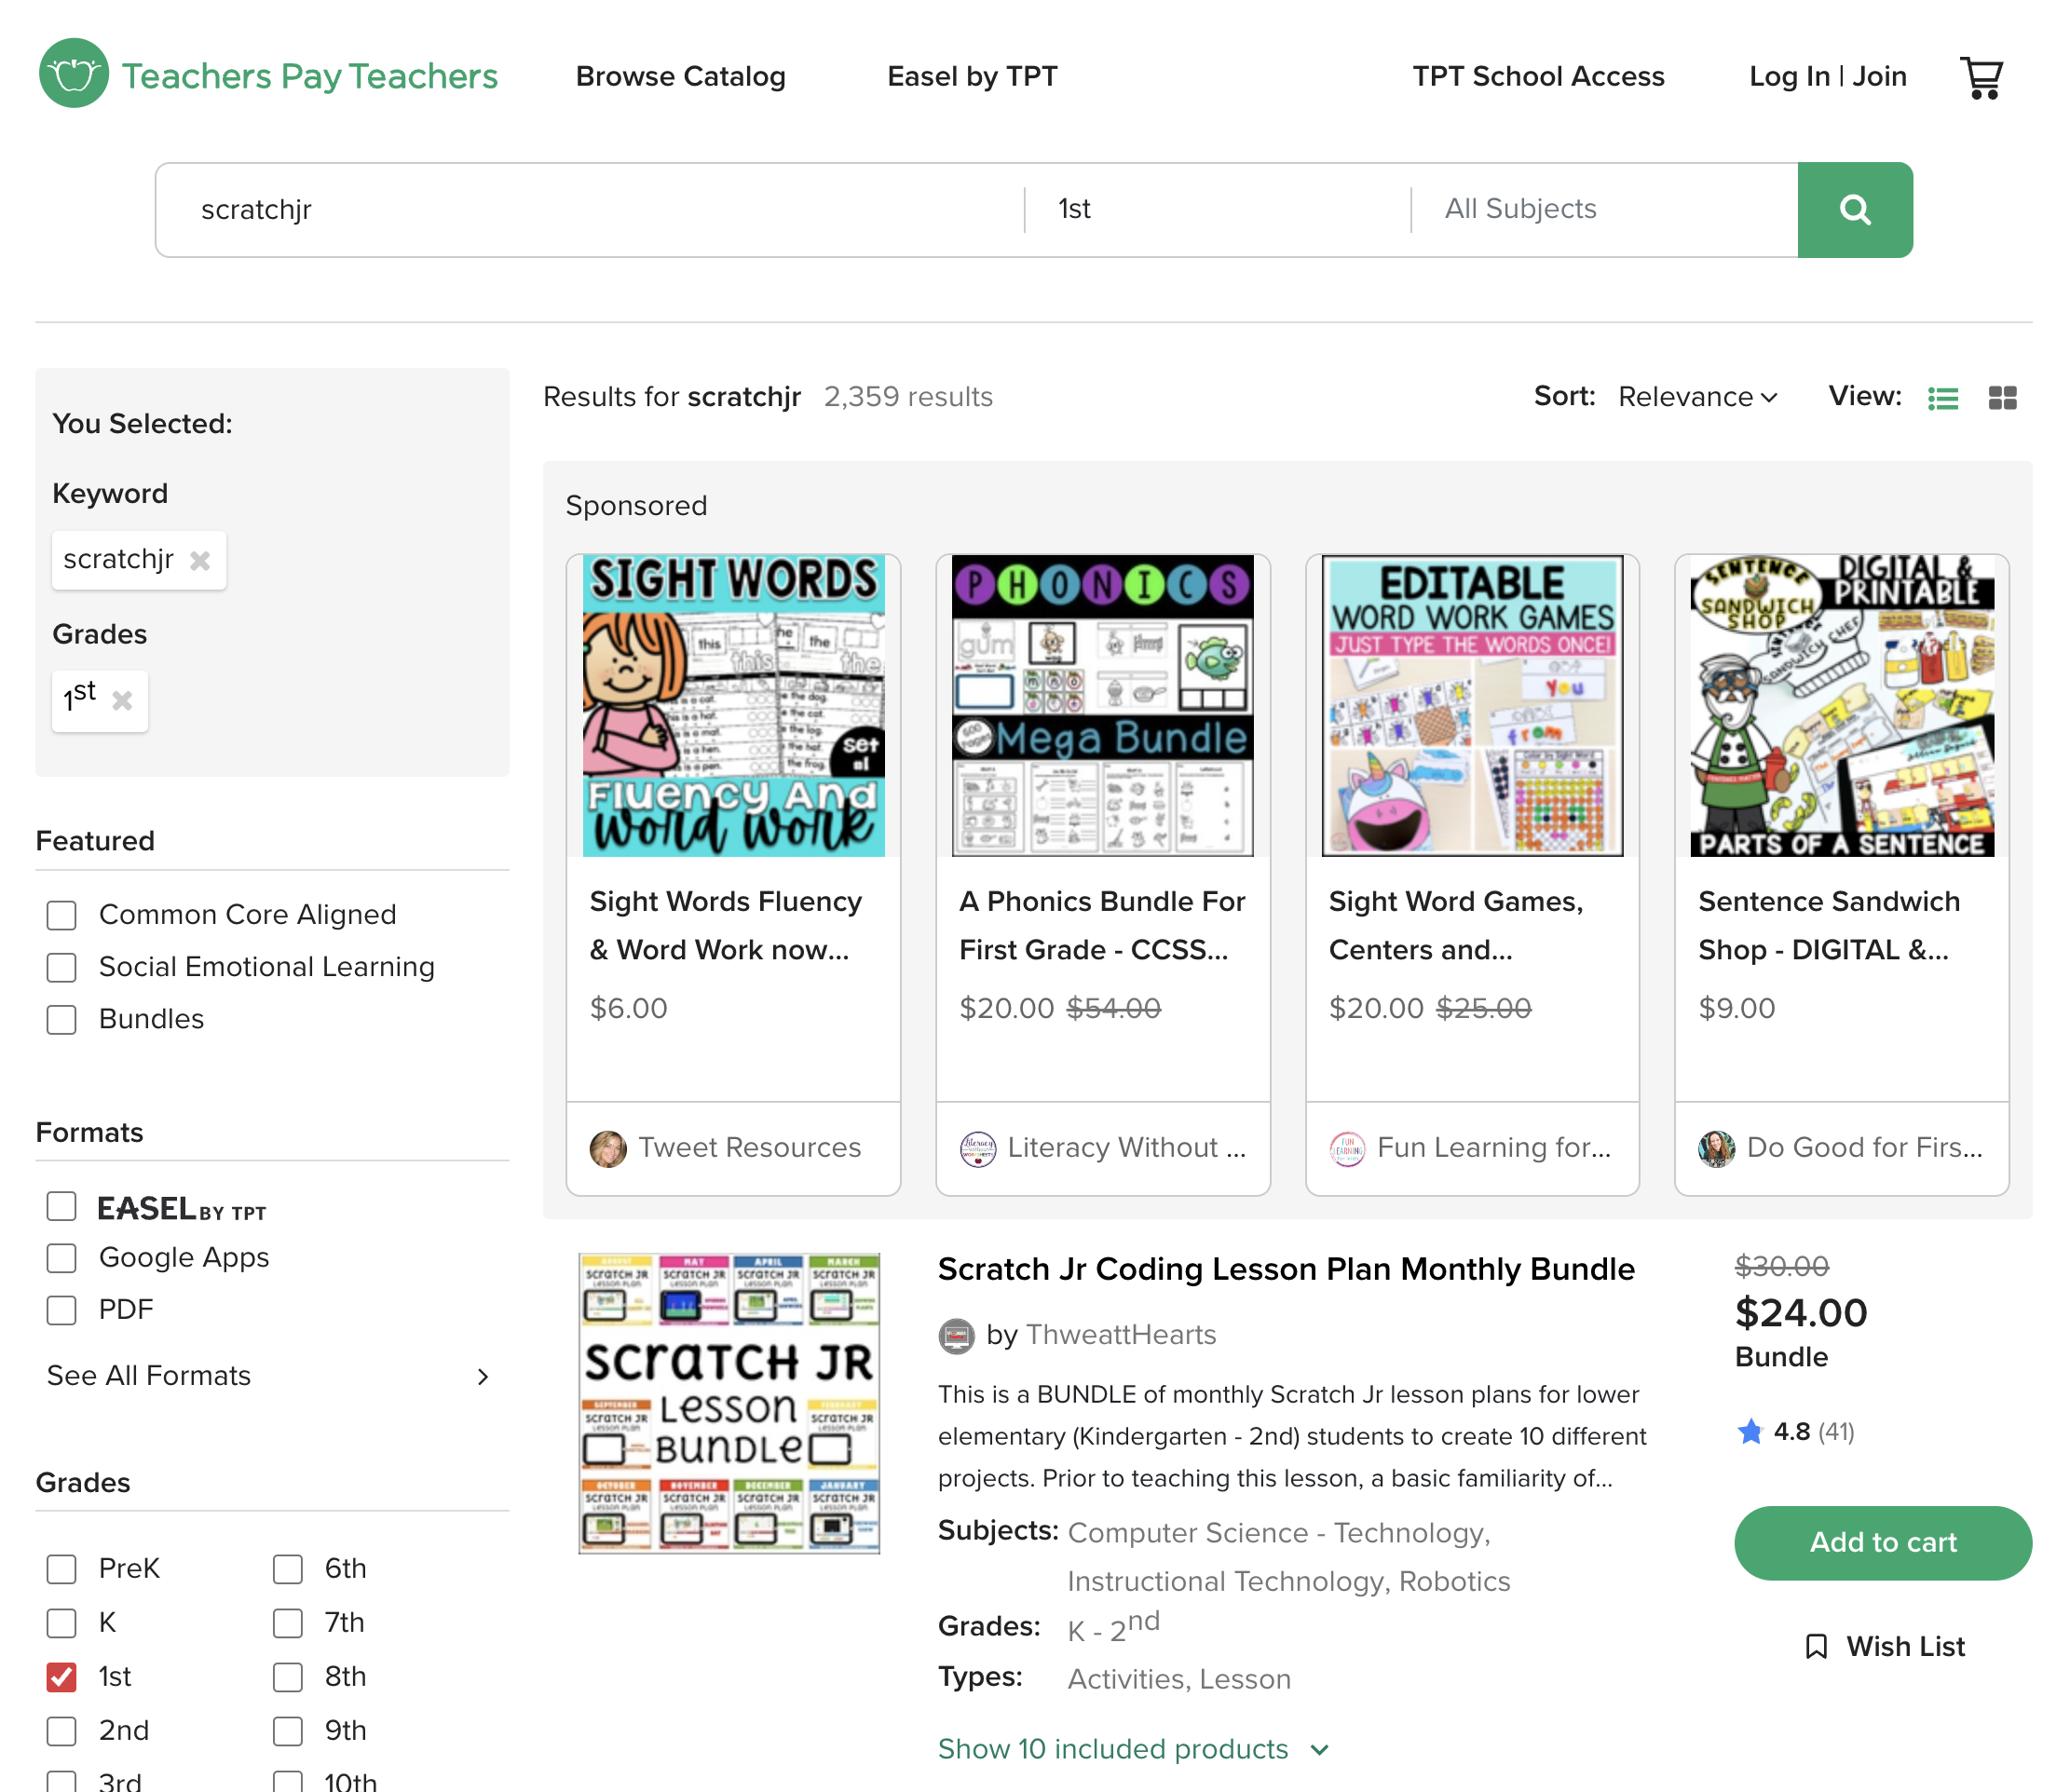
Task: Switch to list view icon
Action: tap(1943, 398)
